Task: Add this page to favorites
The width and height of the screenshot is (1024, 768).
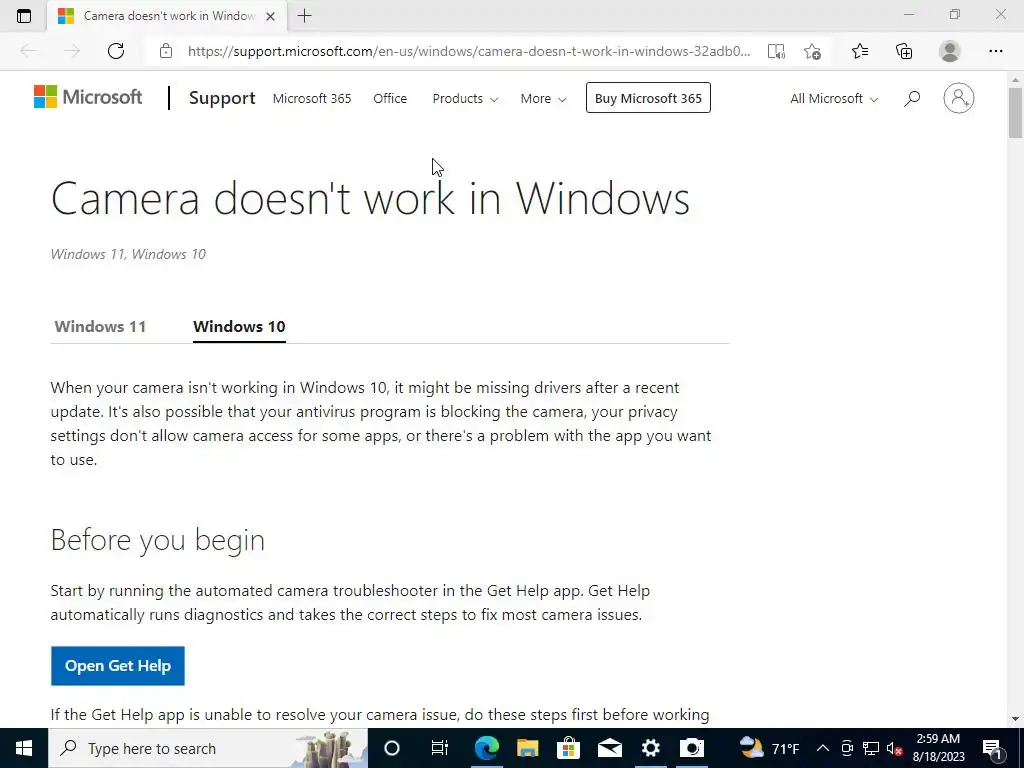Action: tap(812, 51)
